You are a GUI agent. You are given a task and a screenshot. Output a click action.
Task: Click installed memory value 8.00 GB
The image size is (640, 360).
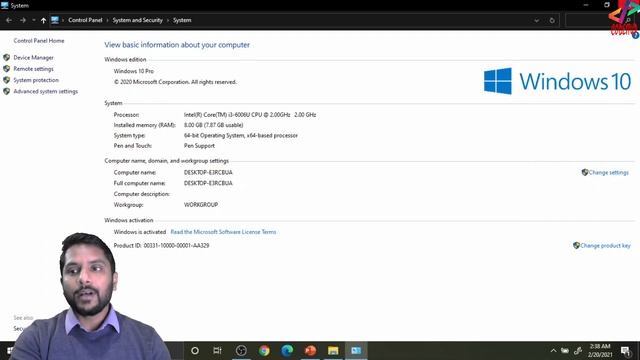point(213,125)
